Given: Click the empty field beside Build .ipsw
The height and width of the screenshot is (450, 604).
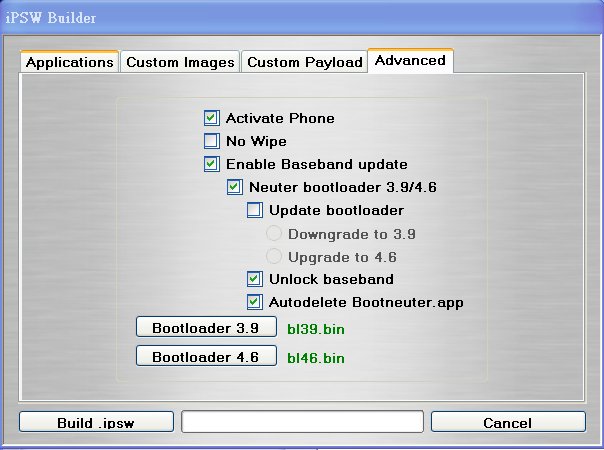Looking at the screenshot, I should [x=302, y=422].
